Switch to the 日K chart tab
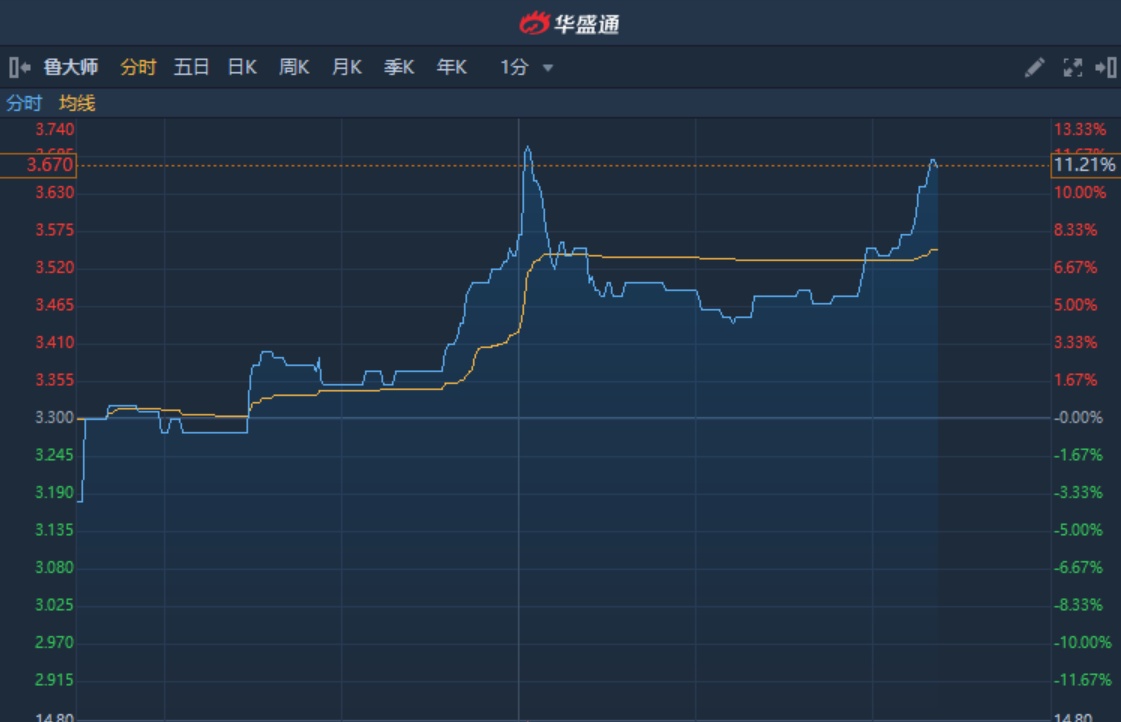 point(242,67)
